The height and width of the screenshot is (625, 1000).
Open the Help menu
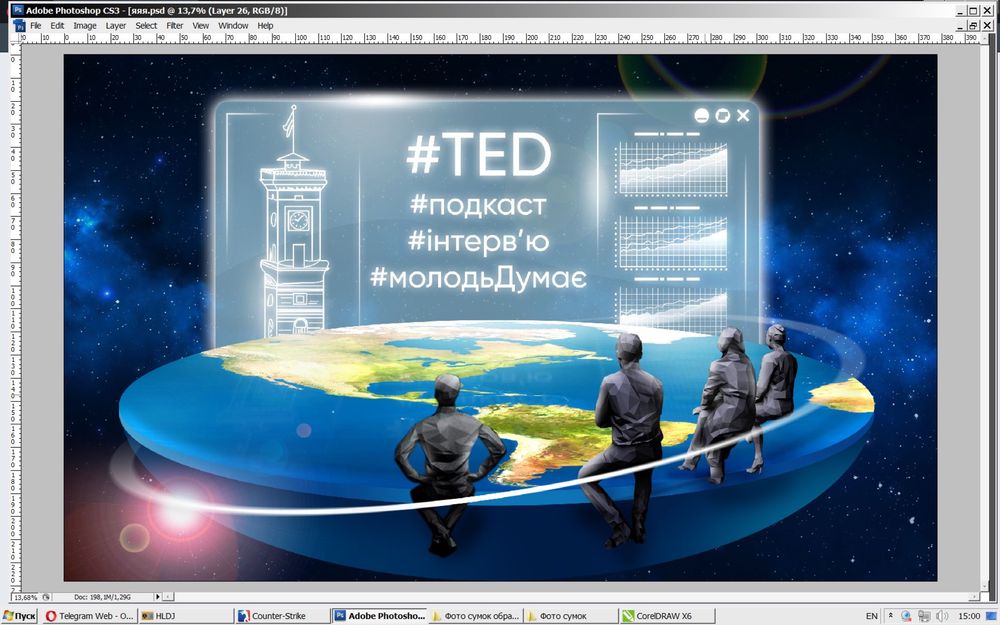click(x=265, y=26)
